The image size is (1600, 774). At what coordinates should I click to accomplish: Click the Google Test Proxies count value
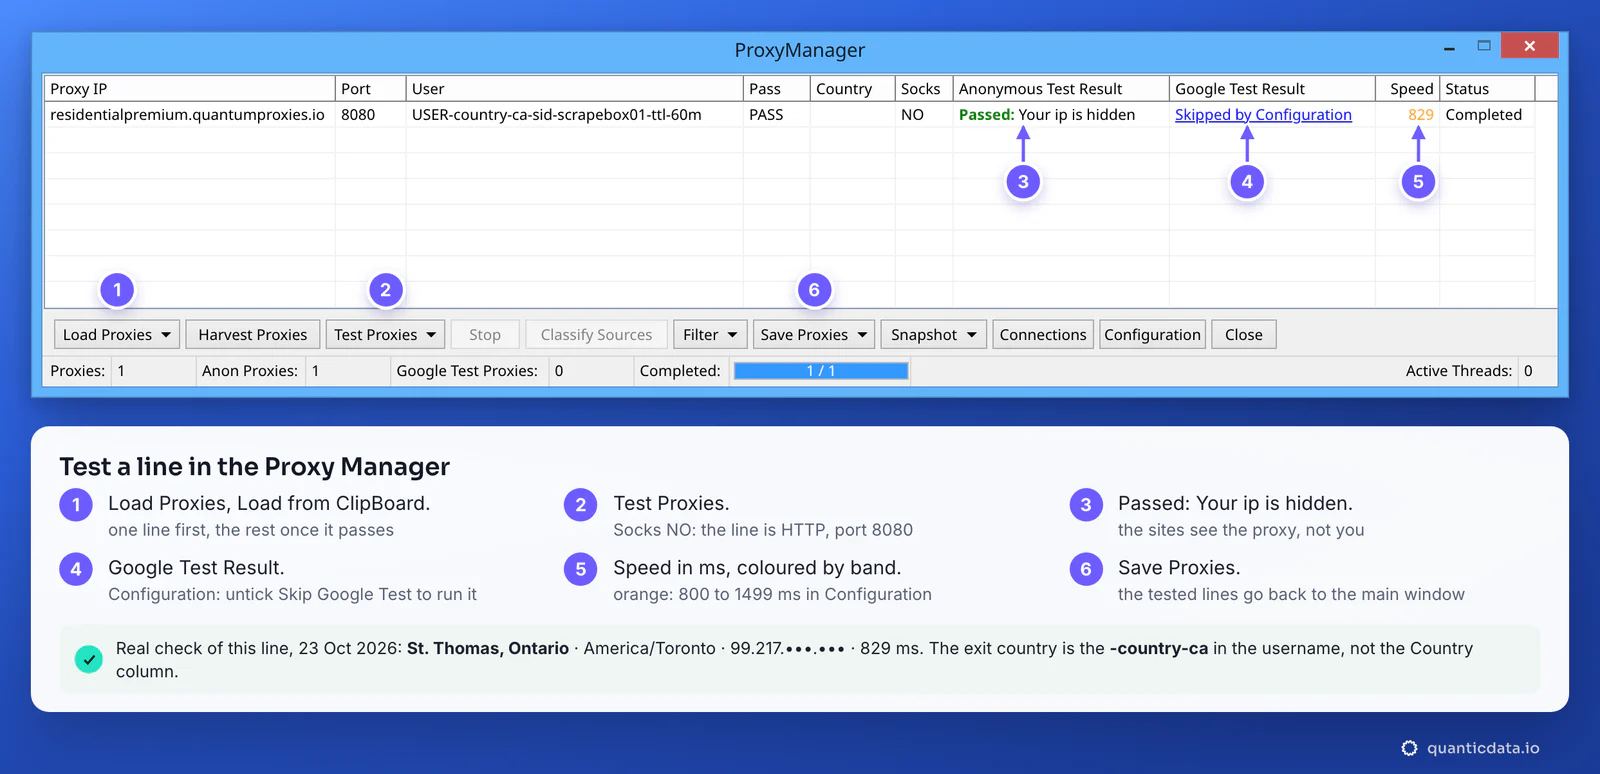[x=559, y=371]
